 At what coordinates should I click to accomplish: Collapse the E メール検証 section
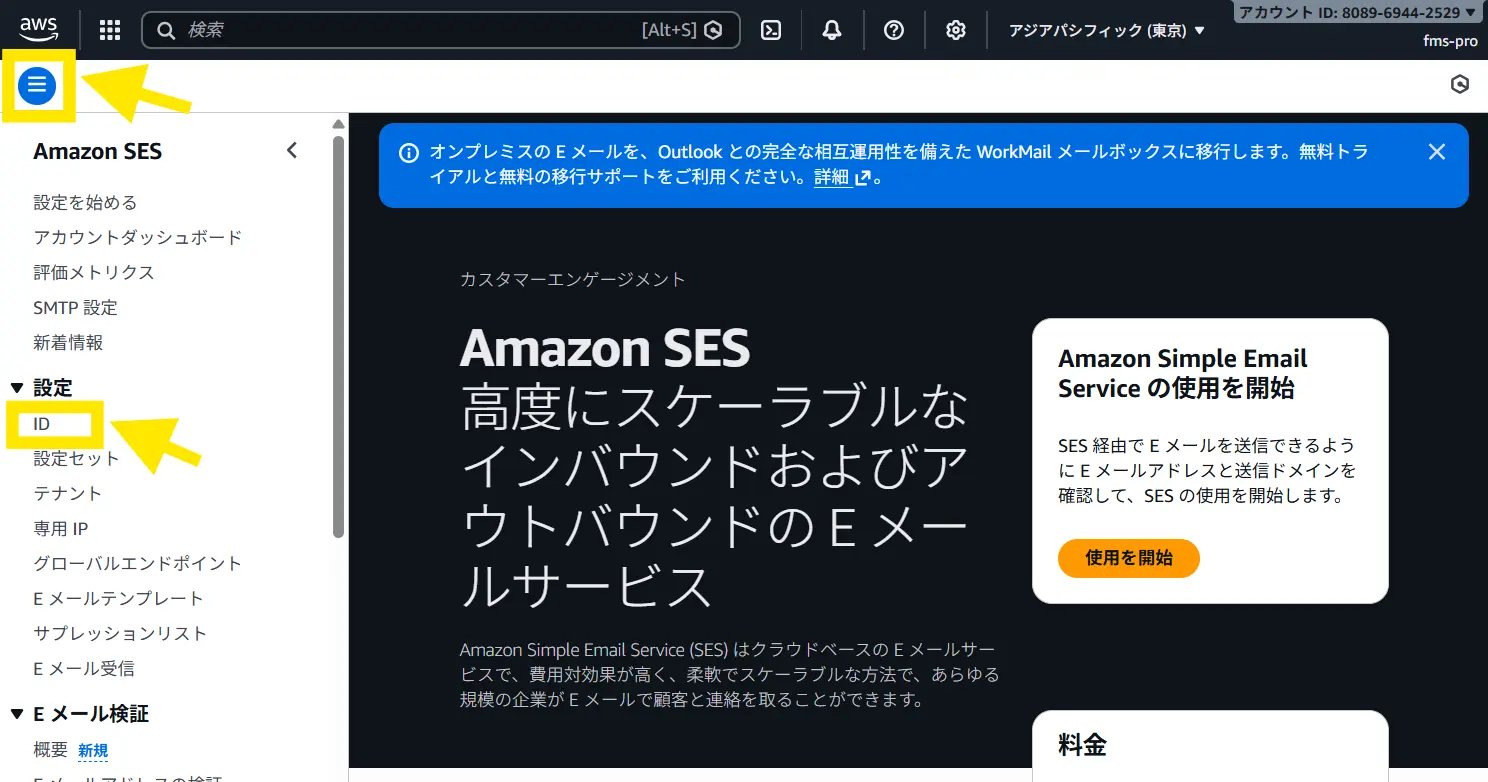point(17,714)
